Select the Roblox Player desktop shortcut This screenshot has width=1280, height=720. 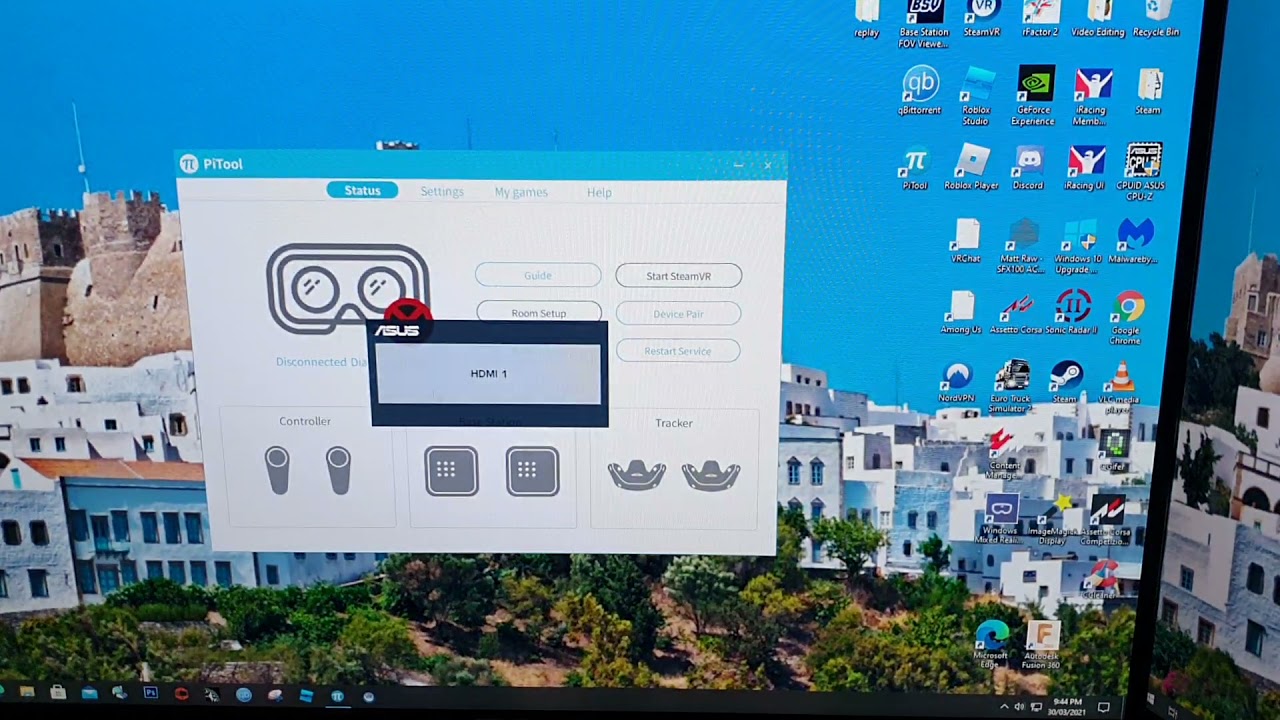coord(971,167)
